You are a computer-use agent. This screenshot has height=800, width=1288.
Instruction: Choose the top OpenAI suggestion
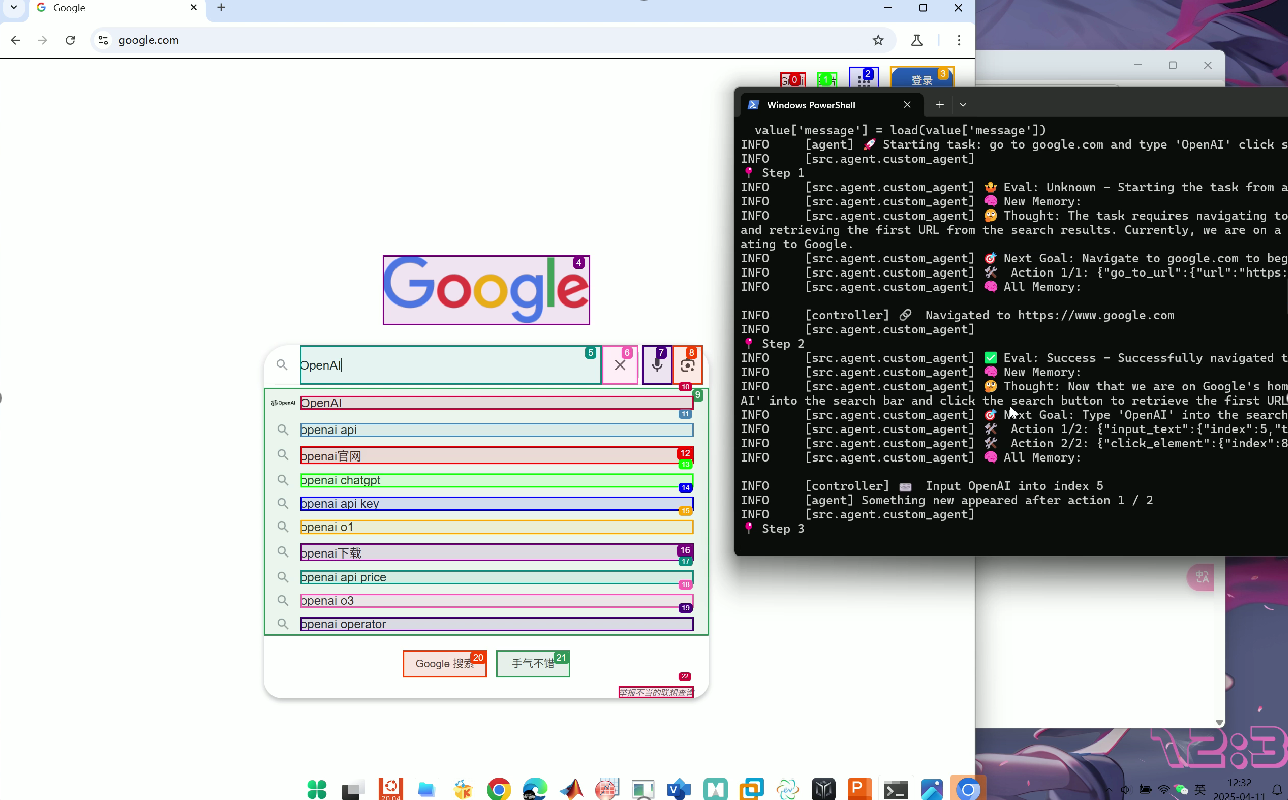496,403
